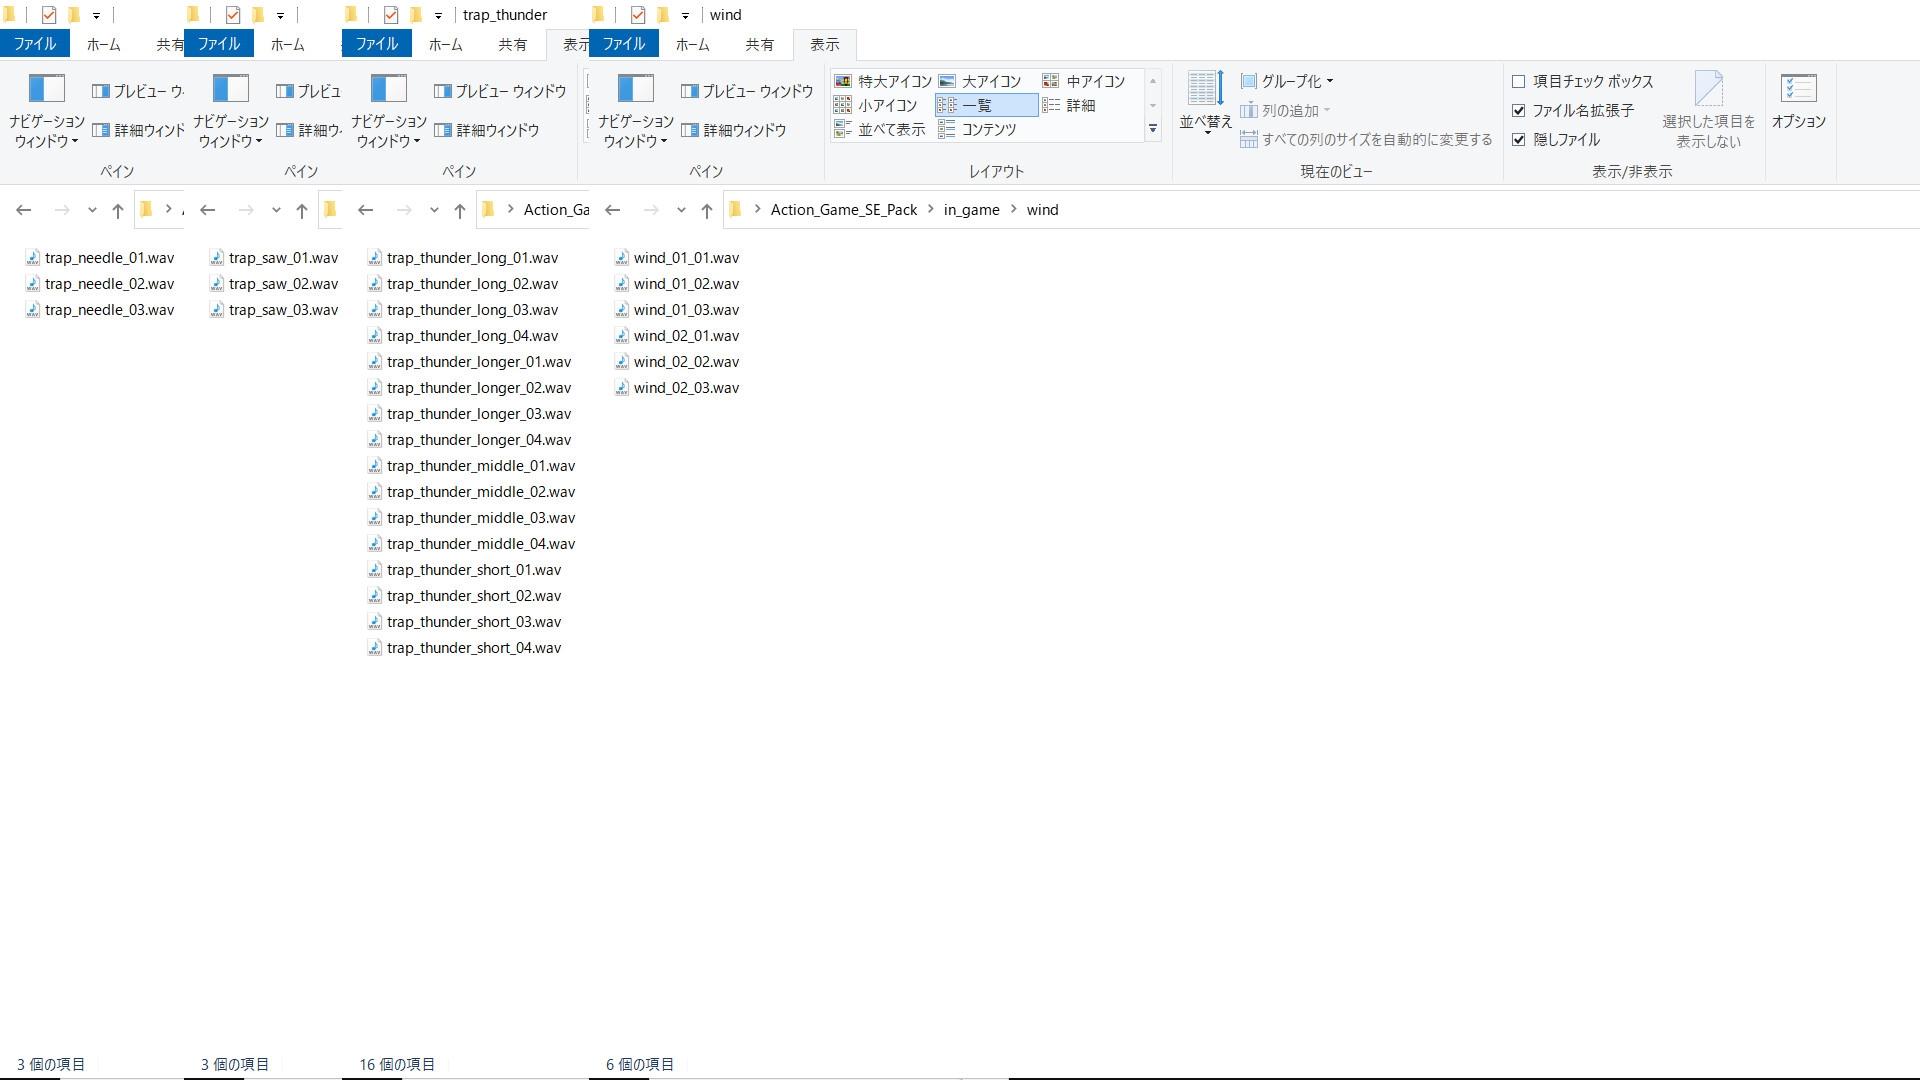The image size is (1920, 1080).
Task: Click in_game breadcrumb in address bar
Action: point(971,209)
